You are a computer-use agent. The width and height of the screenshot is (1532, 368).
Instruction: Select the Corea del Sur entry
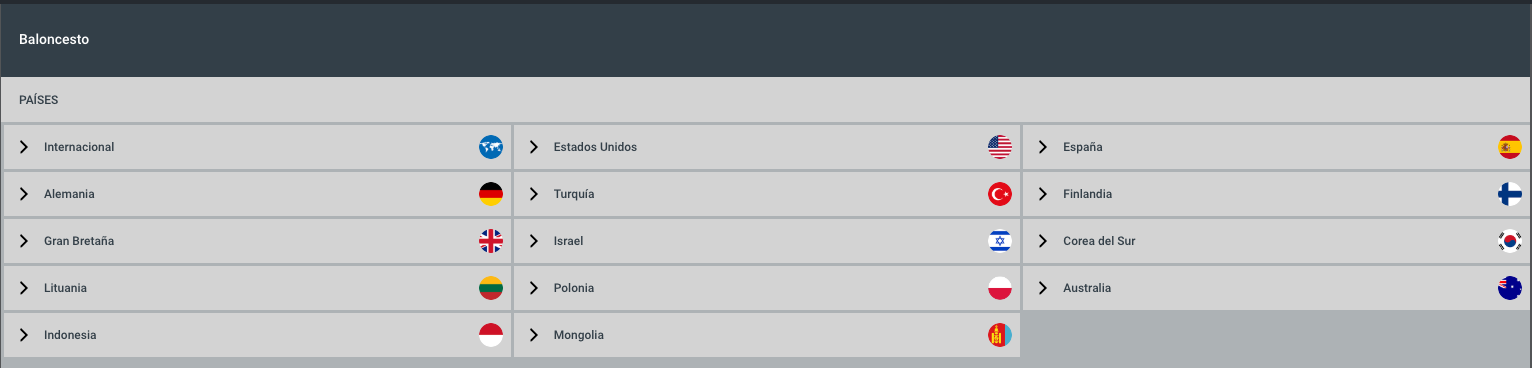pyautogui.click(x=1277, y=241)
